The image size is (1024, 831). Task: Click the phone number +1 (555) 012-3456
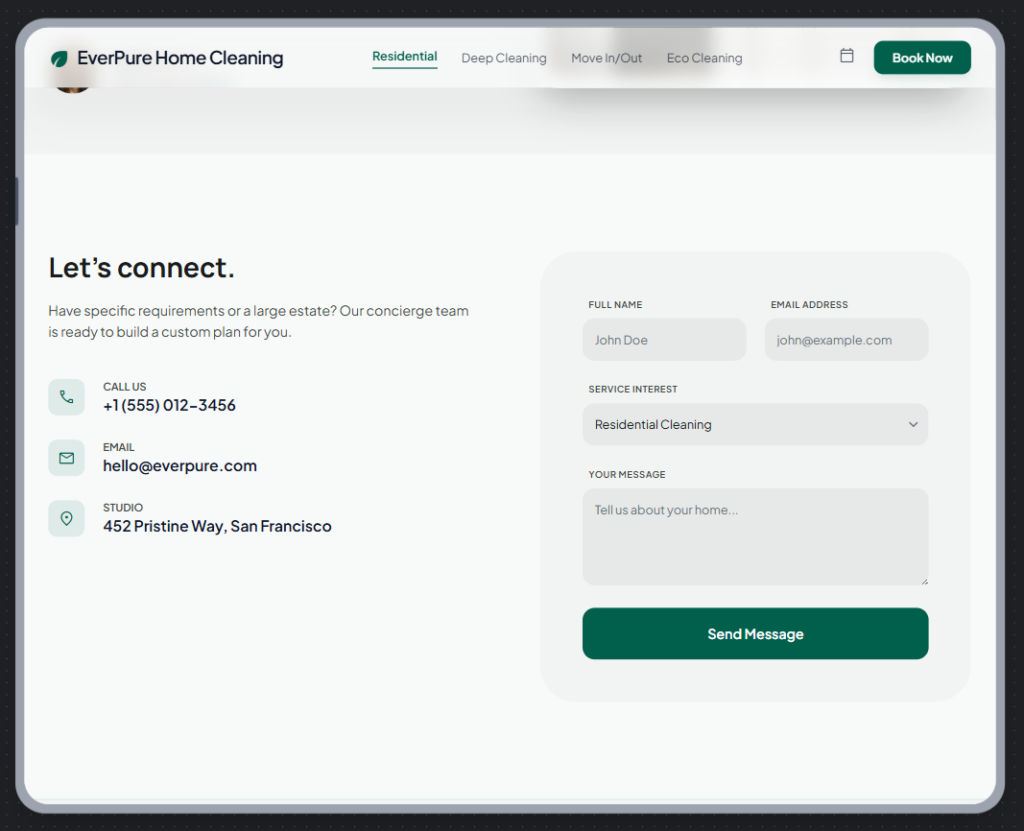[169, 405]
